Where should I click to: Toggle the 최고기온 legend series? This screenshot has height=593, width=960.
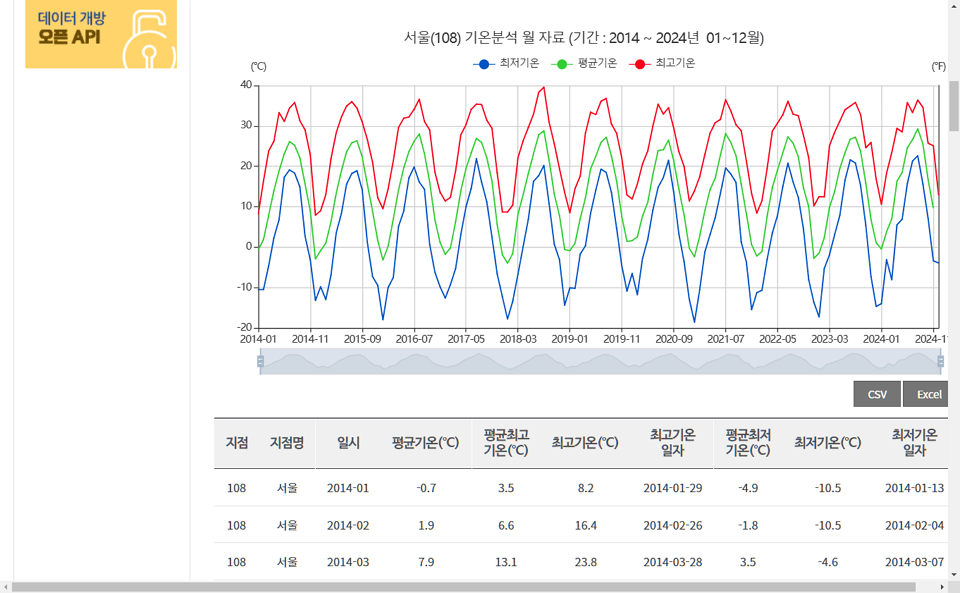pyautogui.click(x=662, y=63)
